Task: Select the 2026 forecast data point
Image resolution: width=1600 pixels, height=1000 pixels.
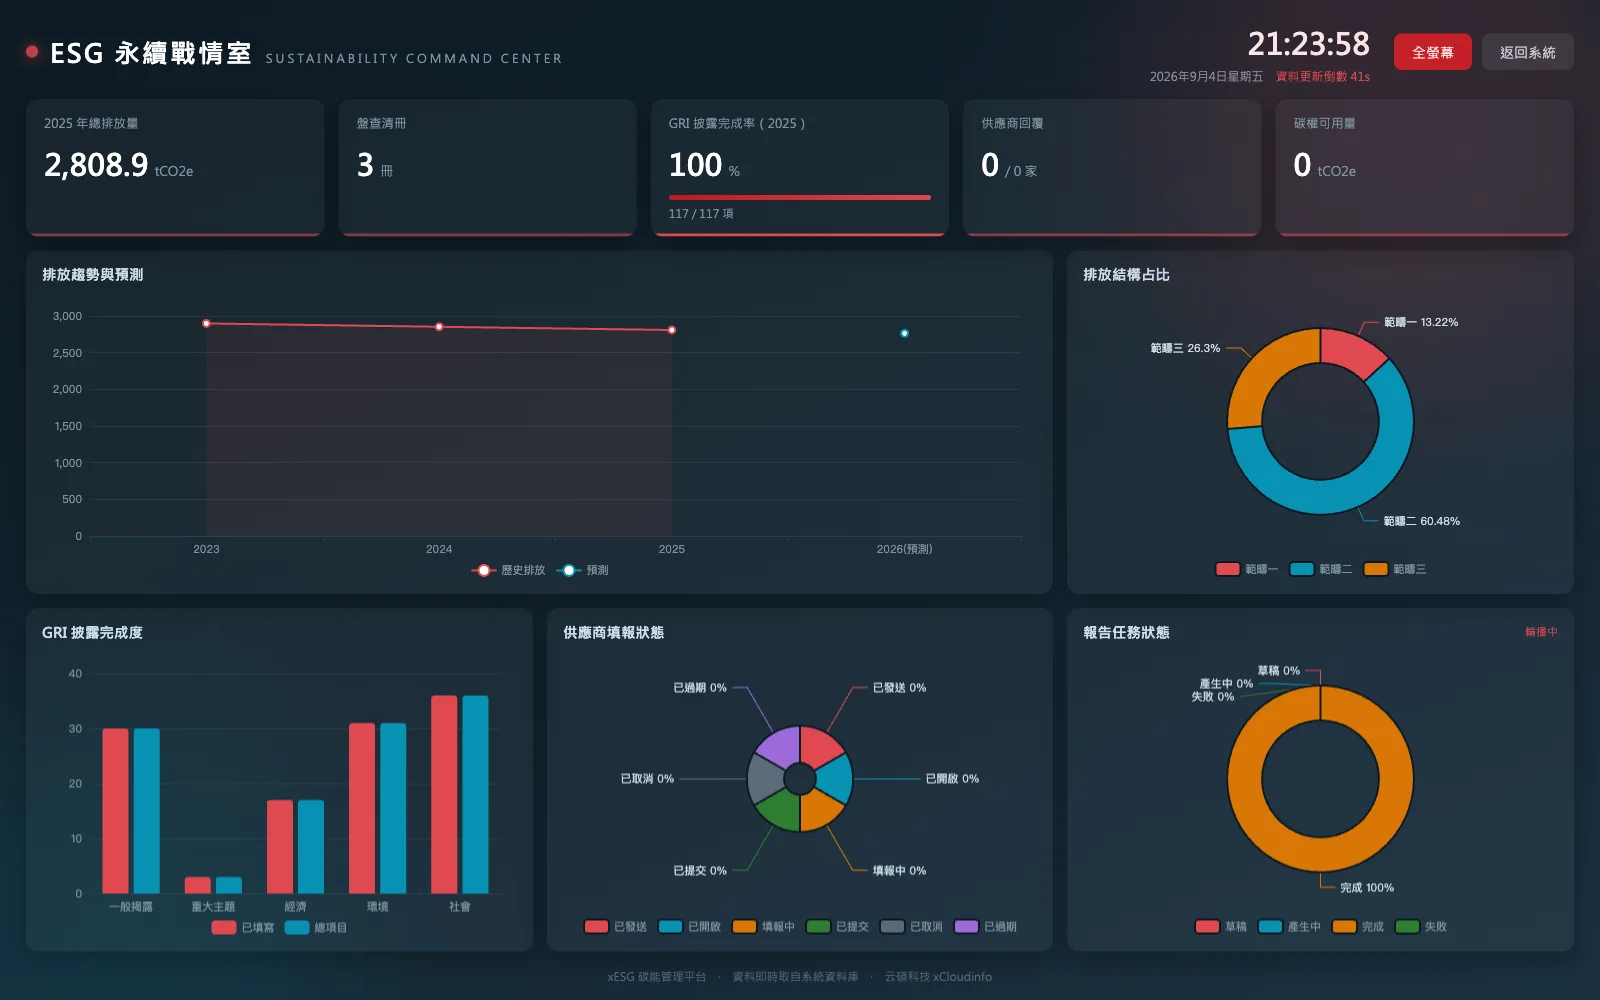Action: (x=904, y=333)
